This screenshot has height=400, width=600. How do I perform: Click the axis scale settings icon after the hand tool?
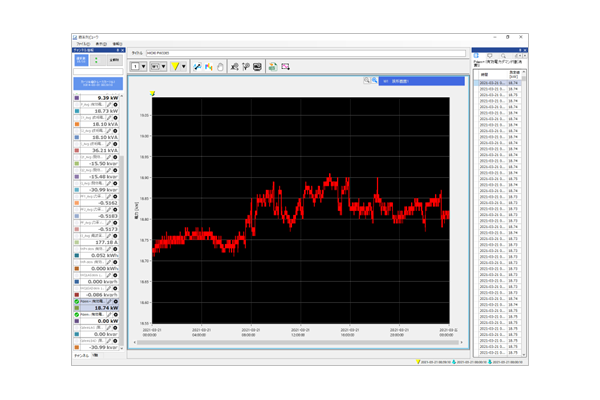(x=234, y=67)
